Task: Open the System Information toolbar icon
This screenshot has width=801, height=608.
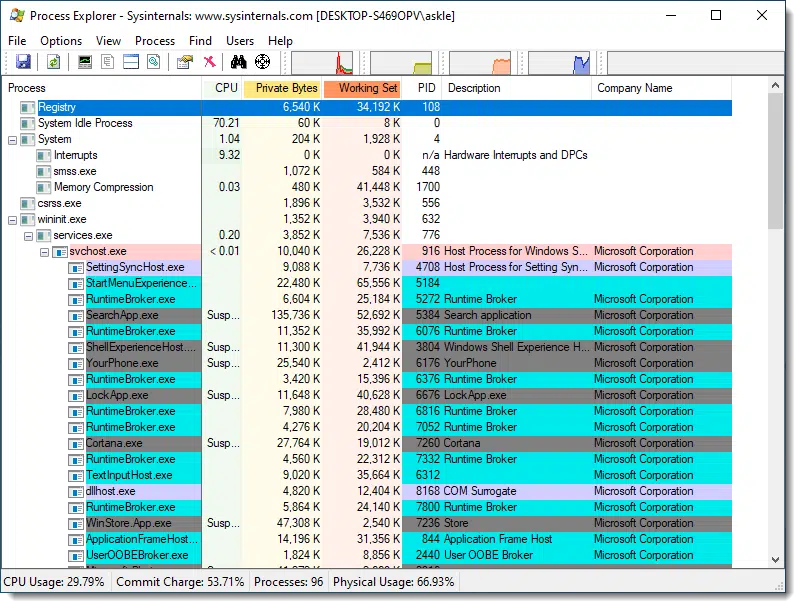Action: point(85,62)
